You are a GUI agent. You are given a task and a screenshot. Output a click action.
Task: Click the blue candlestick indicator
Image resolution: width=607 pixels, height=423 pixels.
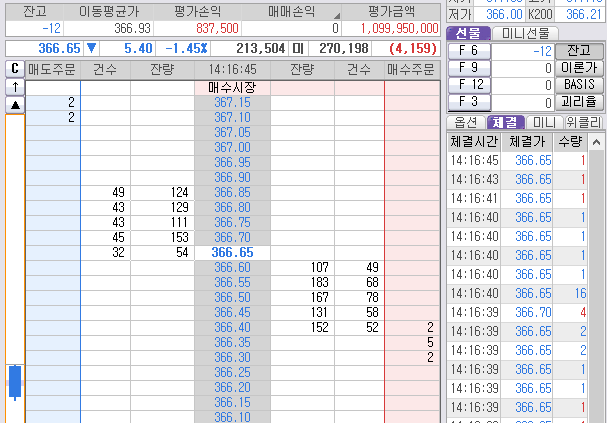click(15, 382)
